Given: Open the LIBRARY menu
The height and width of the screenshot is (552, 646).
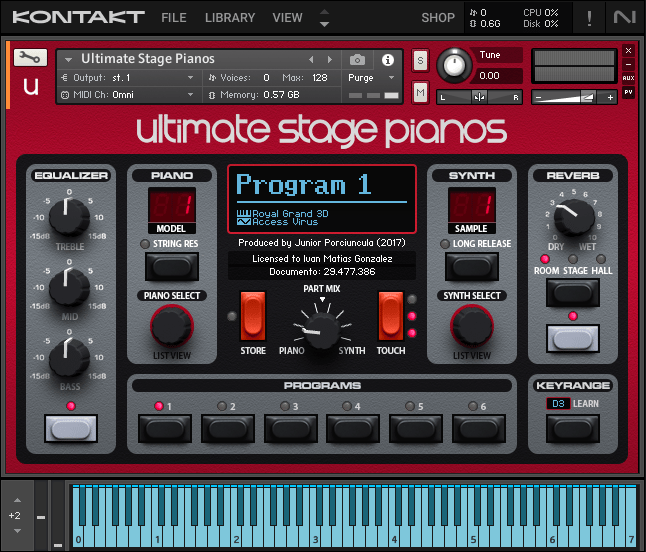Looking at the screenshot, I should (x=230, y=18).
